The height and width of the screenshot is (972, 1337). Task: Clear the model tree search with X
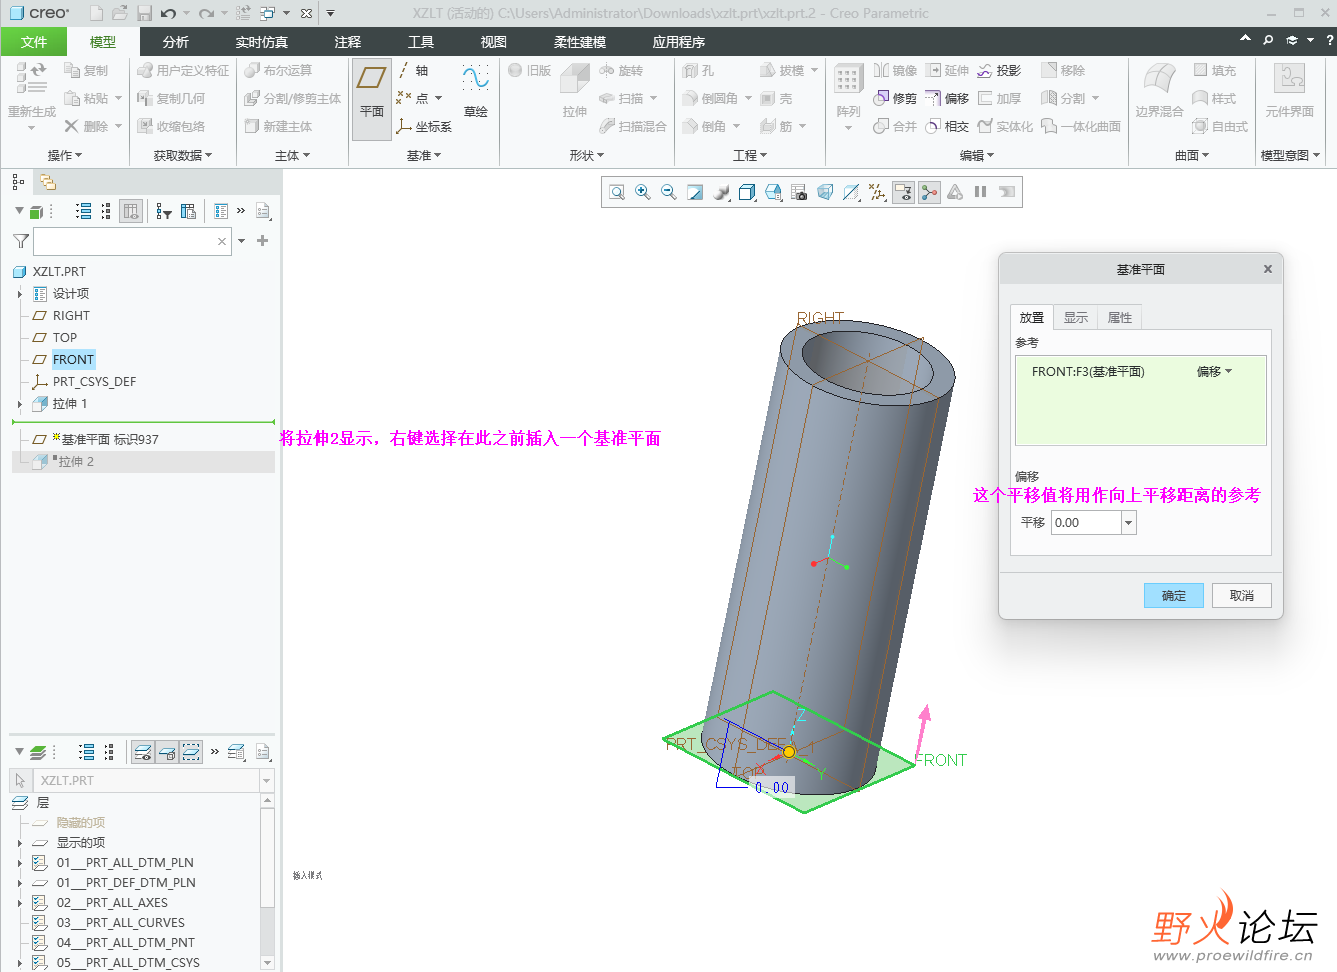[222, 241]
